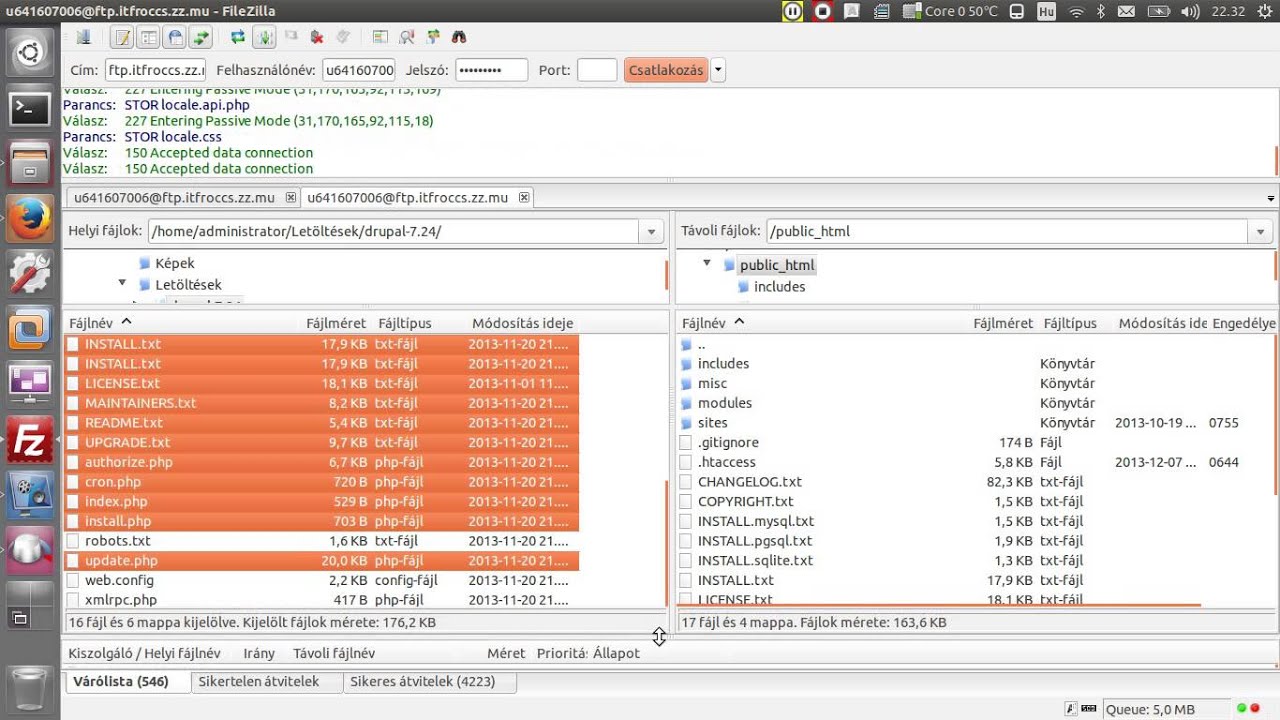Go to the parent directory '..' entry
Viewport: 1280px width, 720px height.
(x=701, y=344)
